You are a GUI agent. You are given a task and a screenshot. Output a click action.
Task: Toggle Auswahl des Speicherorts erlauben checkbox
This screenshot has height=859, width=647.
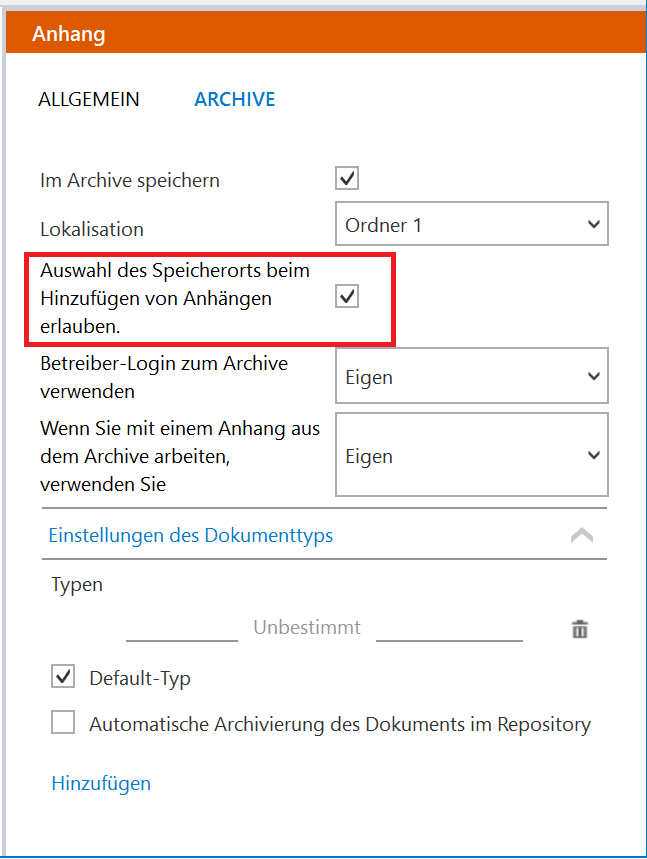click(x=347, y=296)
